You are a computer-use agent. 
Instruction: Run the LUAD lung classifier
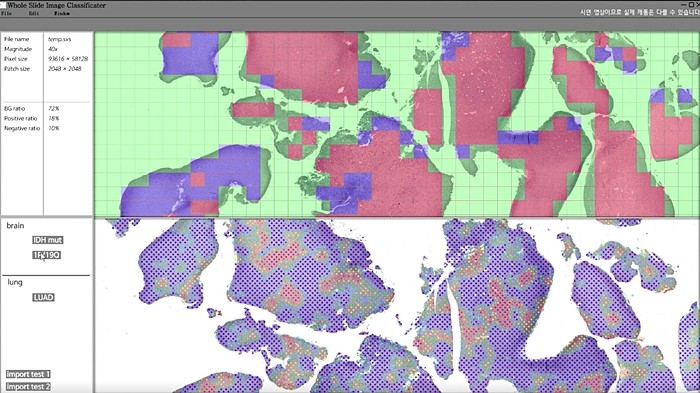tap(43, 297)
